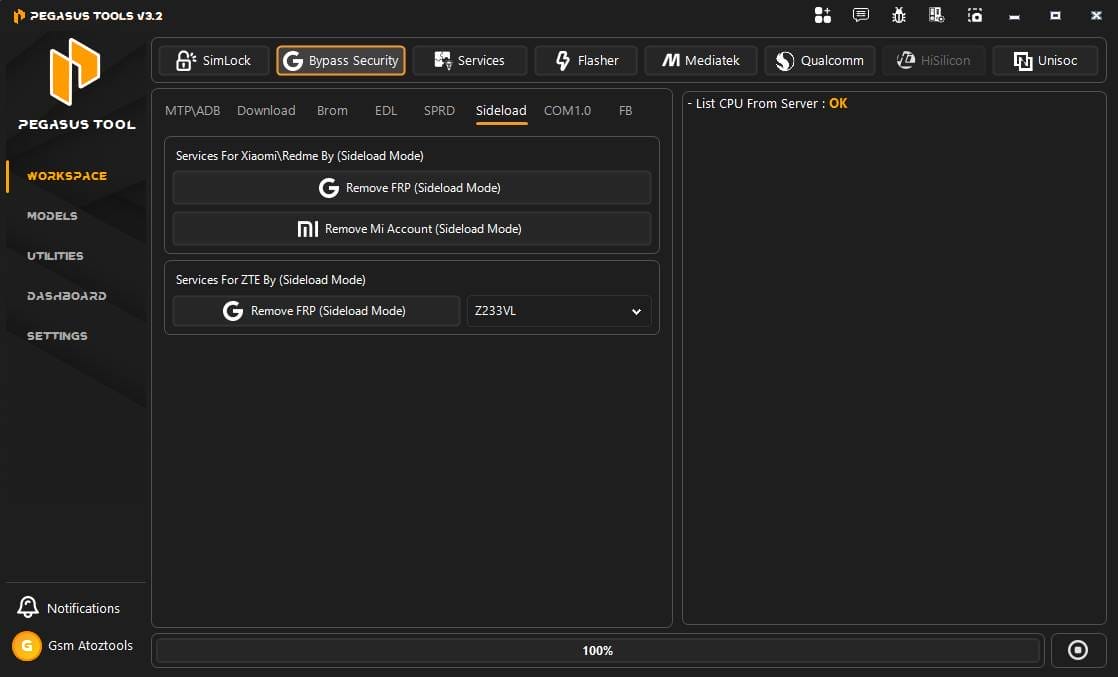The width and height of the screenshot is (1118, 677).
Task: Open the Qualcomm module
Action: click(819, 60)
